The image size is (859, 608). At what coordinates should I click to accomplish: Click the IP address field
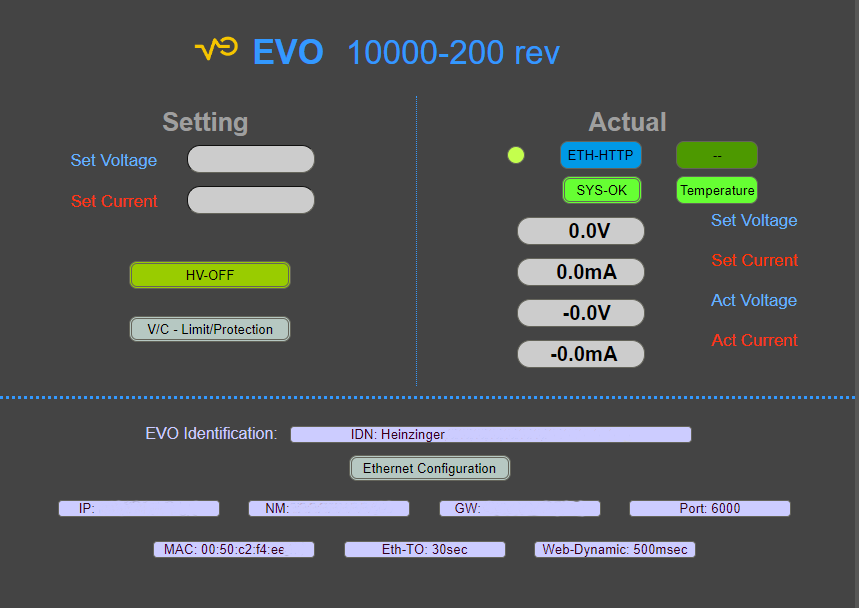click(x=139, y=509)
